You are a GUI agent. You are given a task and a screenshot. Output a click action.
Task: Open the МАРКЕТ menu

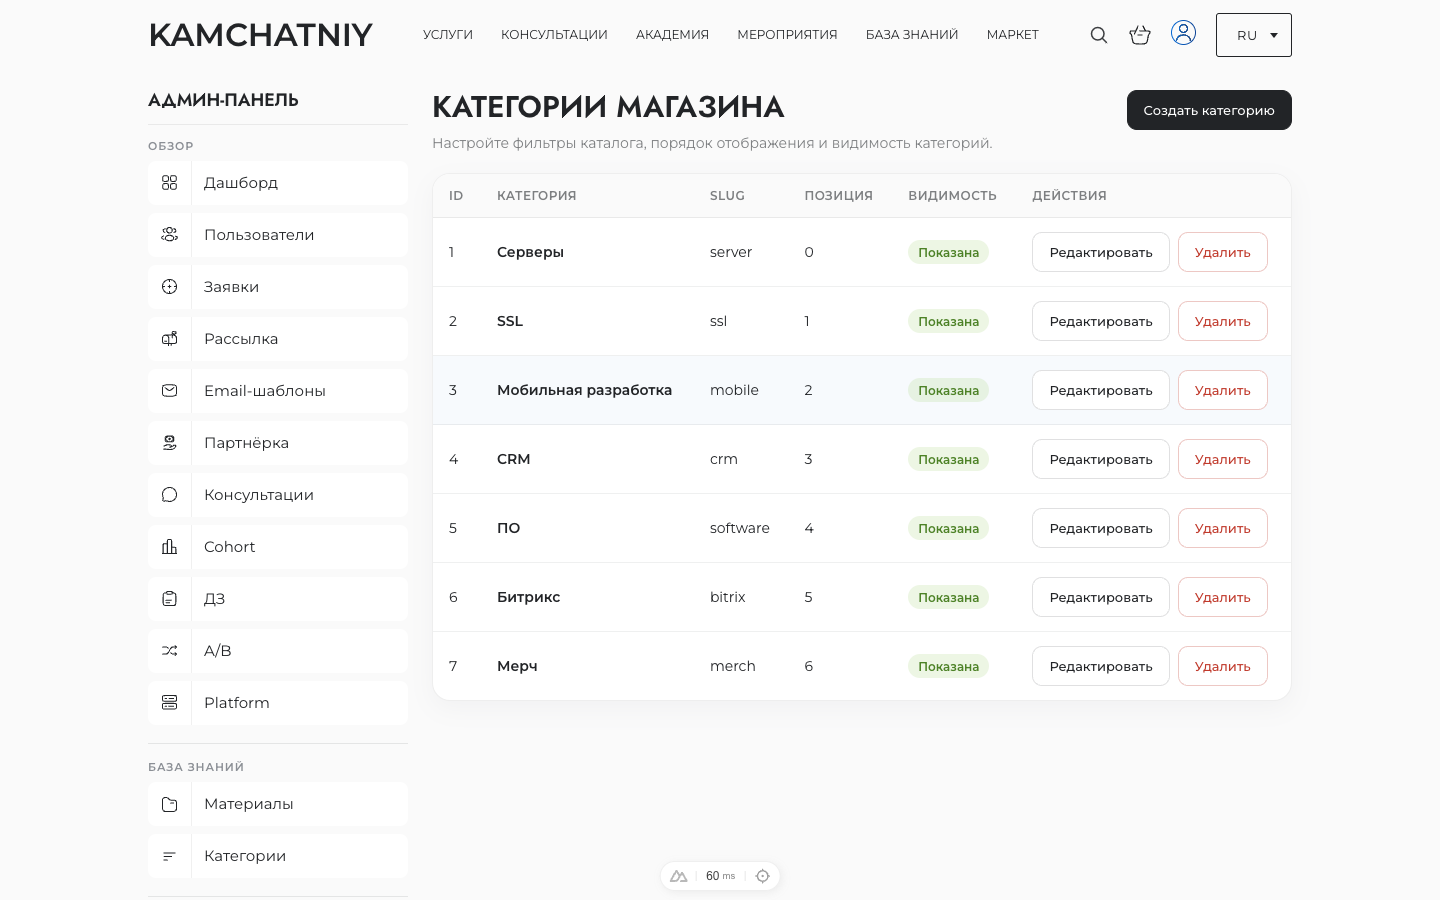(x=1013, y=35)
